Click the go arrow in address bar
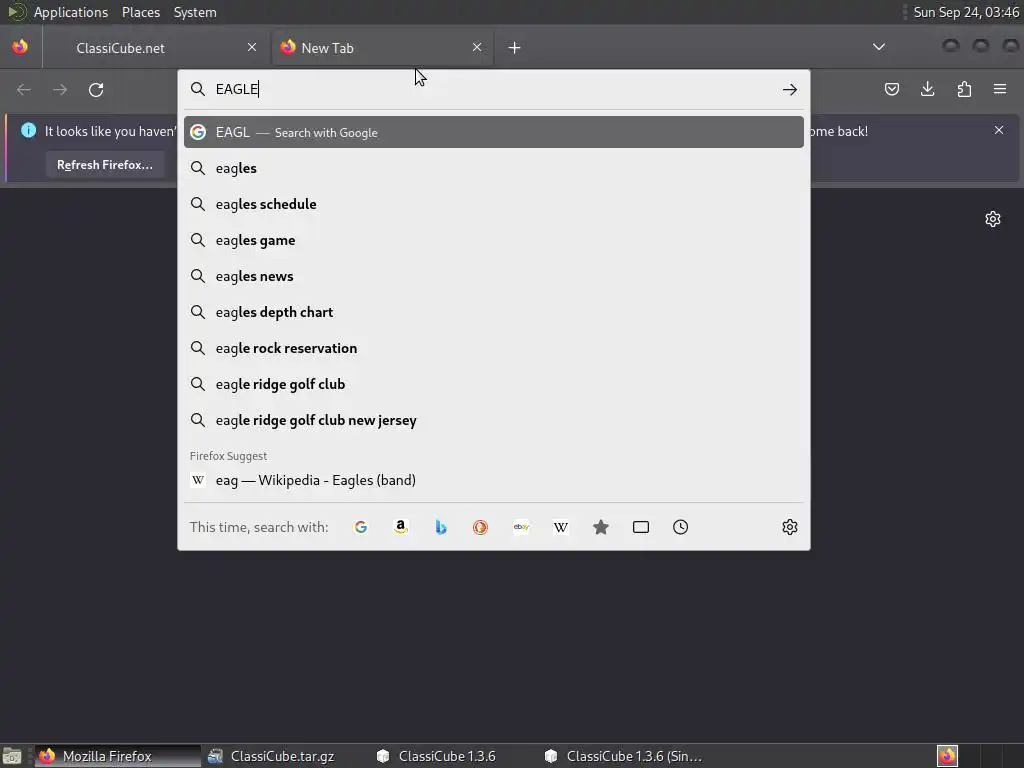This screenshot has width=1024, height=768. pos(790,89)
